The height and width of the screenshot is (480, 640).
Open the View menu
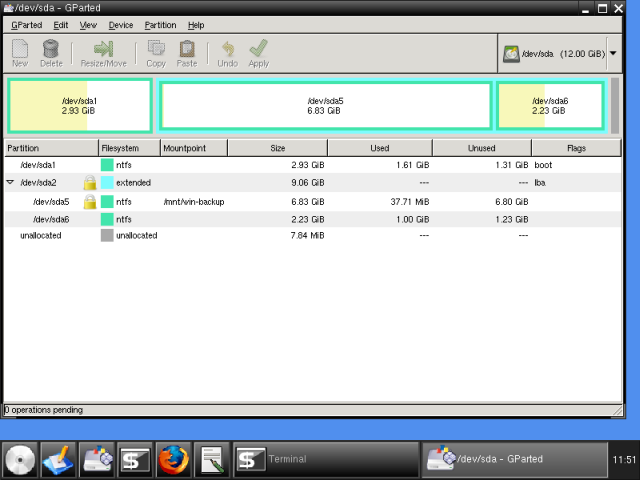88,25
